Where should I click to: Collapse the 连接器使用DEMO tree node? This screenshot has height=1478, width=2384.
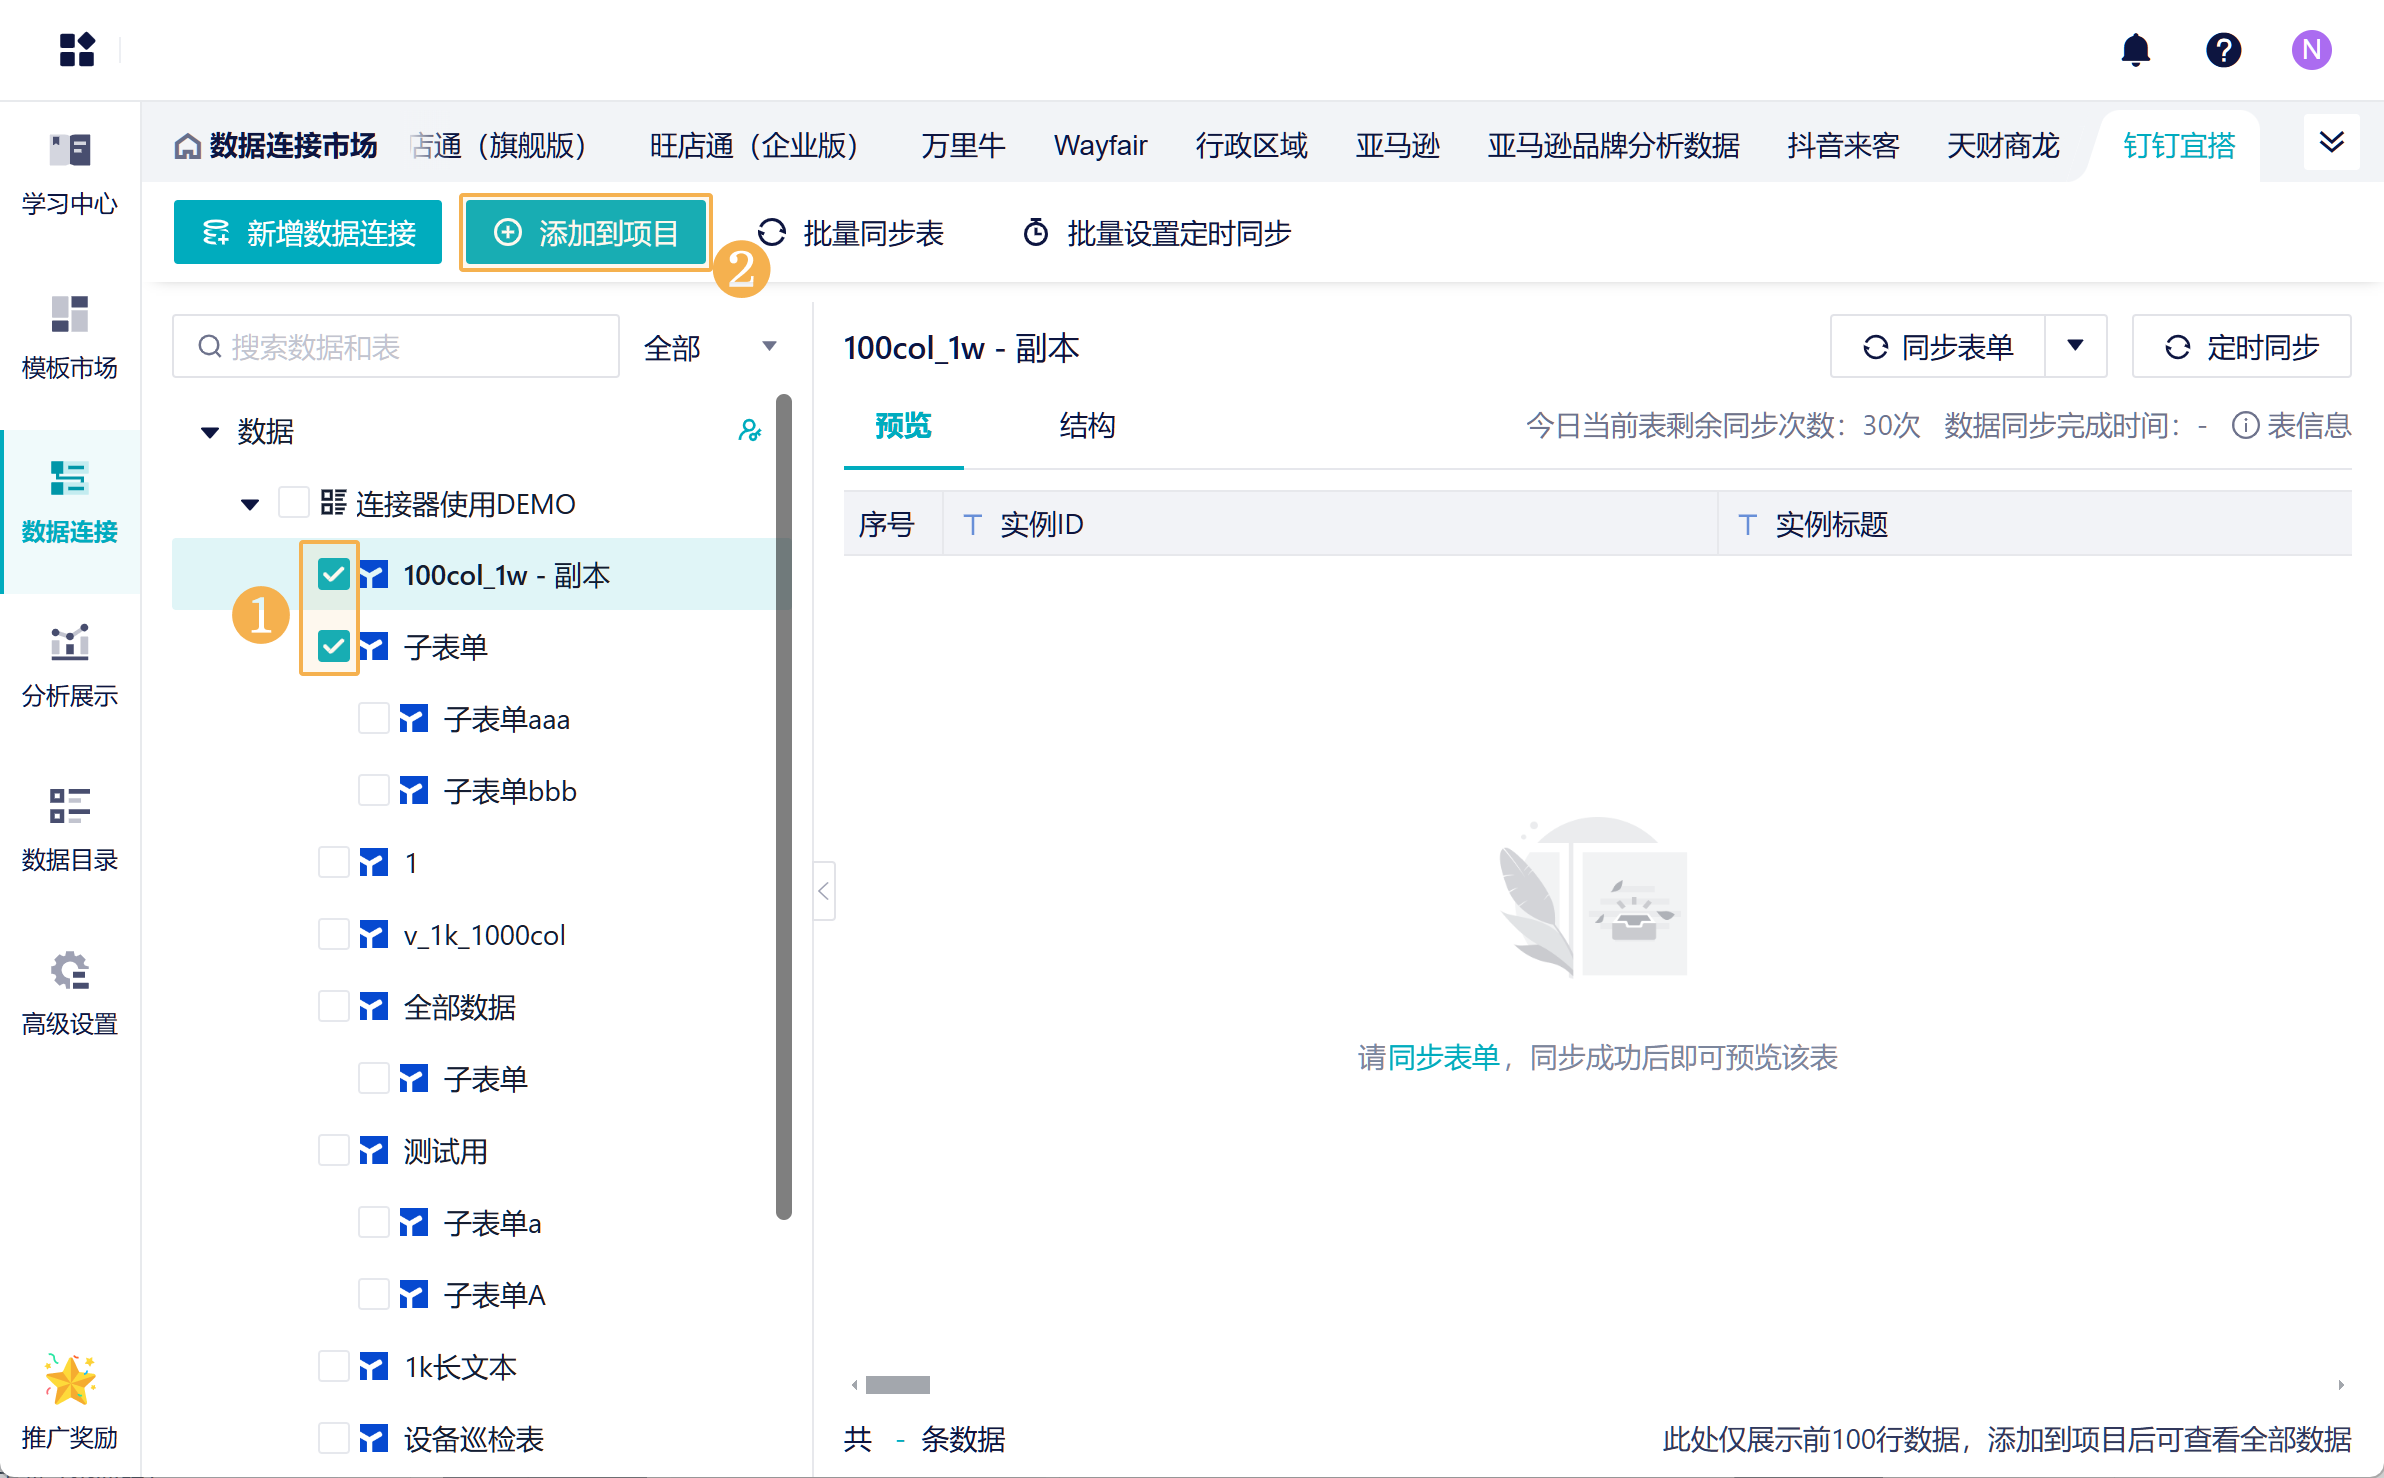[x=250, y=504]
